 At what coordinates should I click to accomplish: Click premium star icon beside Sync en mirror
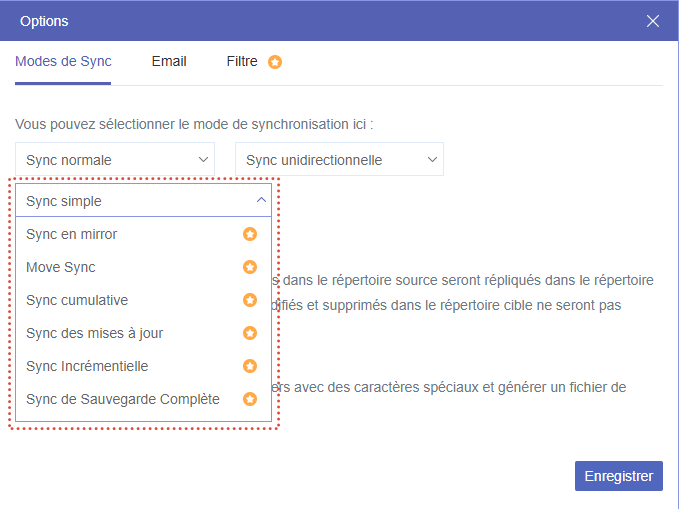pos(250,234)
